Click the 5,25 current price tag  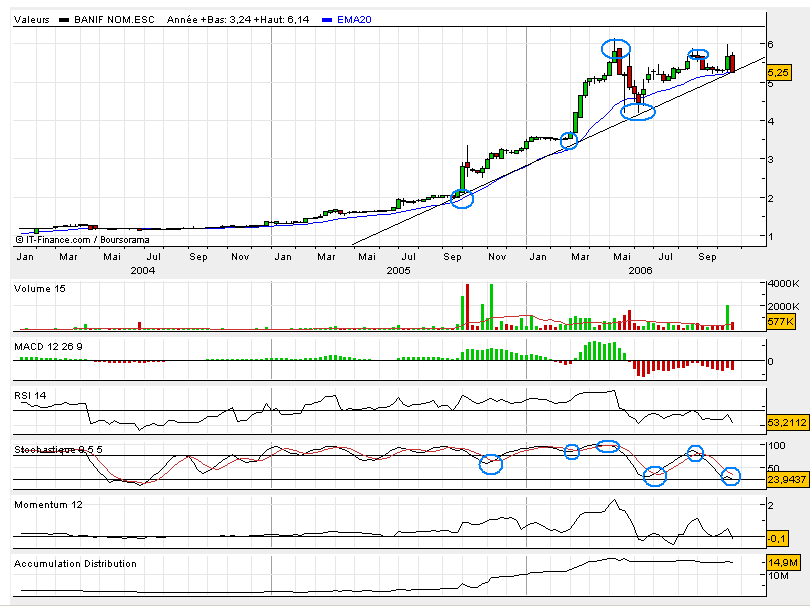778,72
